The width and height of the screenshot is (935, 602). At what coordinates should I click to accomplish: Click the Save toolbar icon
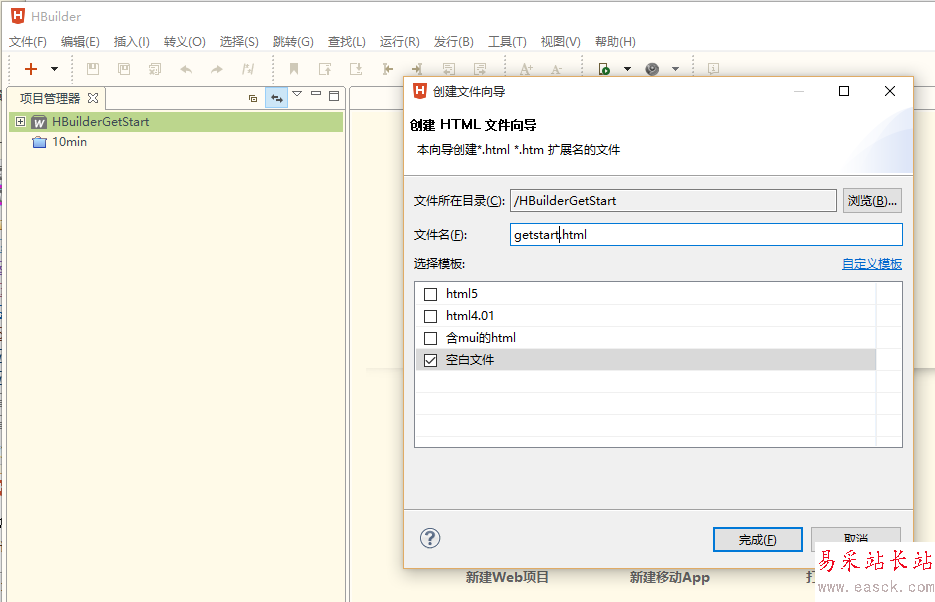(93, 69)
